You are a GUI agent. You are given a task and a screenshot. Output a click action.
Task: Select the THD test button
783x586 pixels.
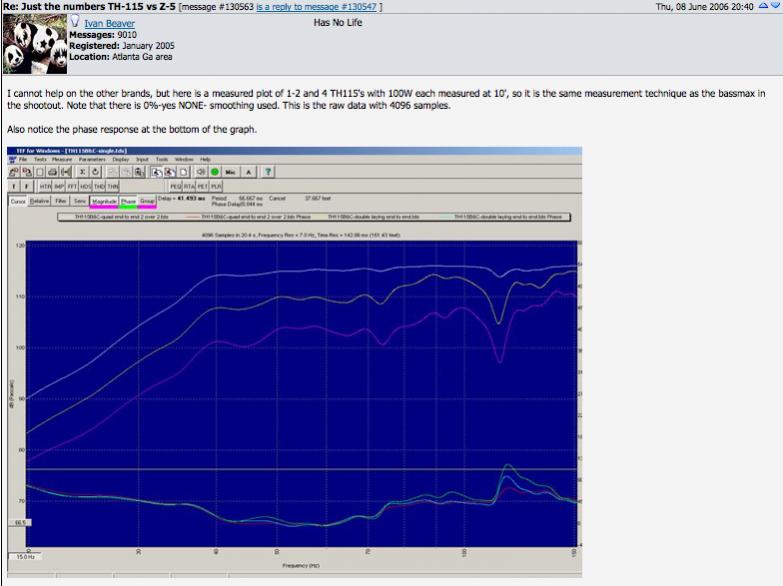(x=99, y=186)
